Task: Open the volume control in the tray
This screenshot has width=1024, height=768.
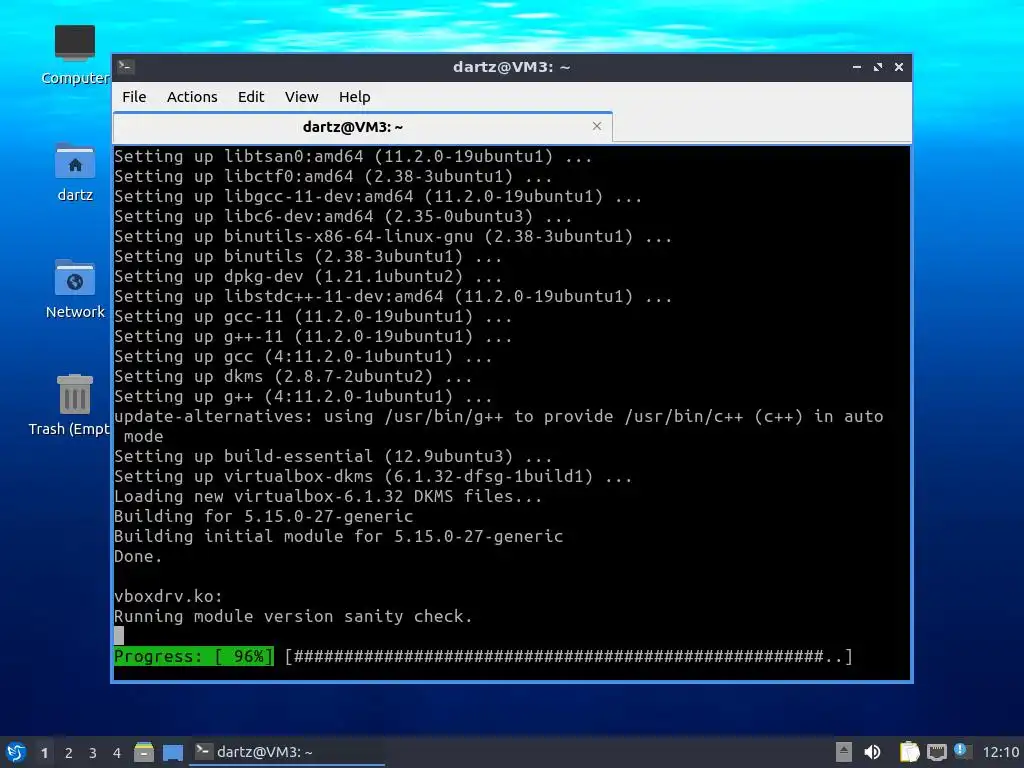Action: tap(872, 752)
